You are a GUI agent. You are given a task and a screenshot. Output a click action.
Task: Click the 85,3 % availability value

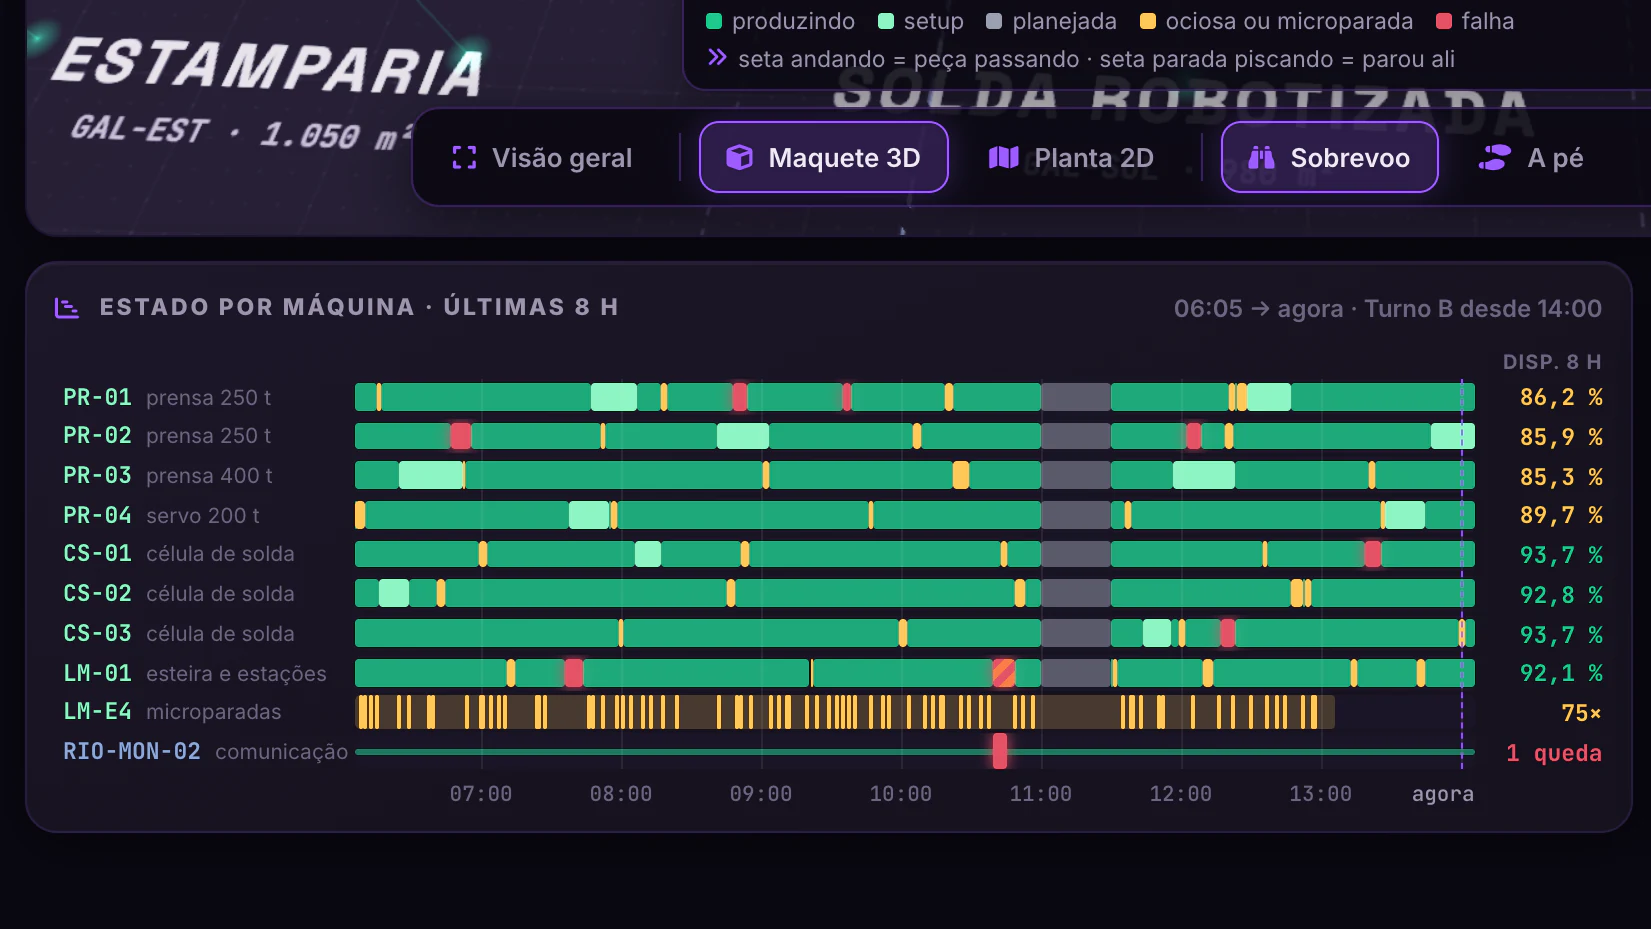point(1561,477)
